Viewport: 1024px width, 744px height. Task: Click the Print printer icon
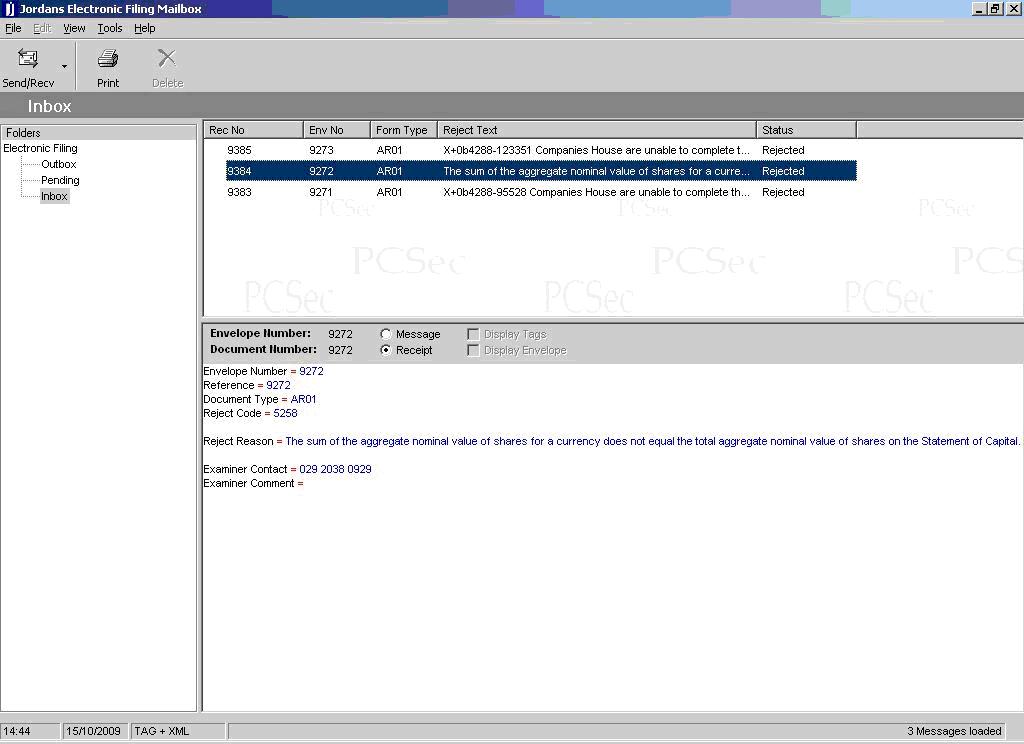click(108, 59)
